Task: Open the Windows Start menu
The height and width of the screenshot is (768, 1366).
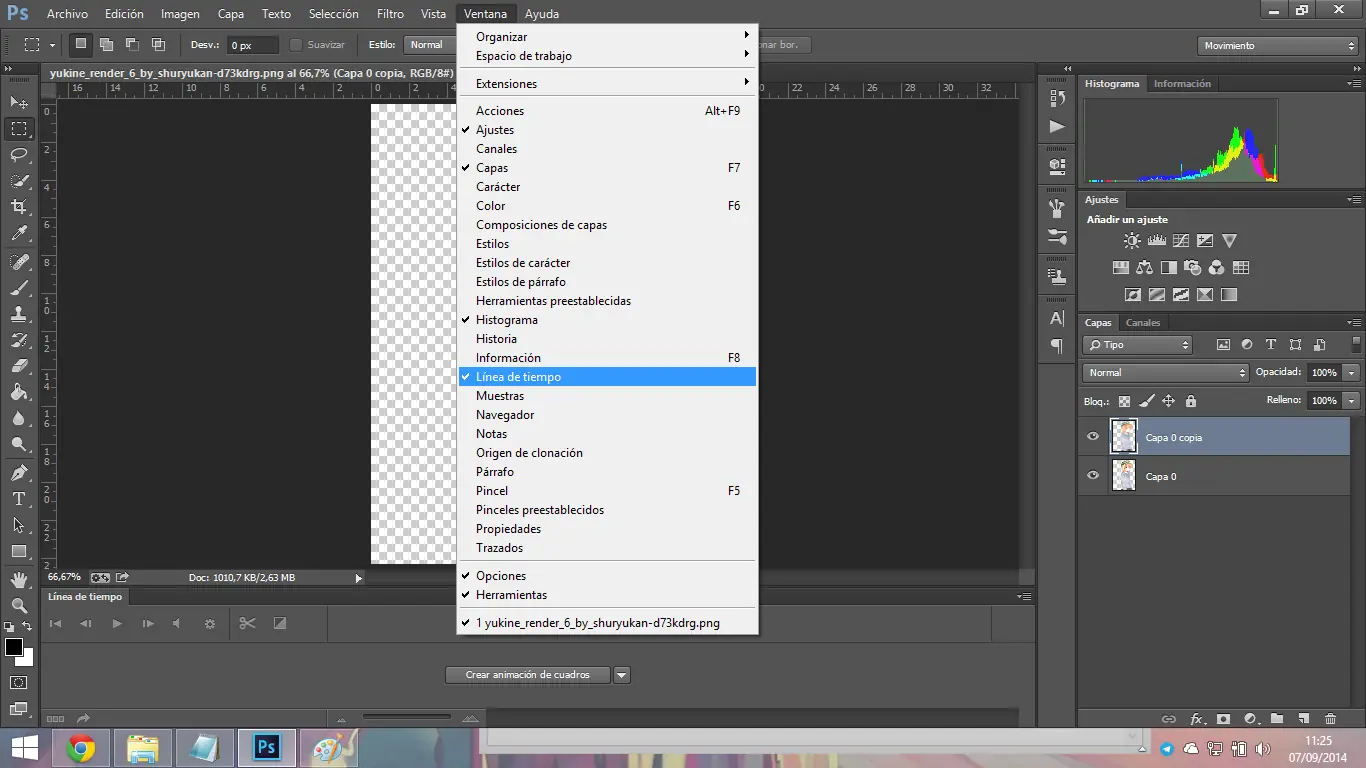Action: coord(24,747)
